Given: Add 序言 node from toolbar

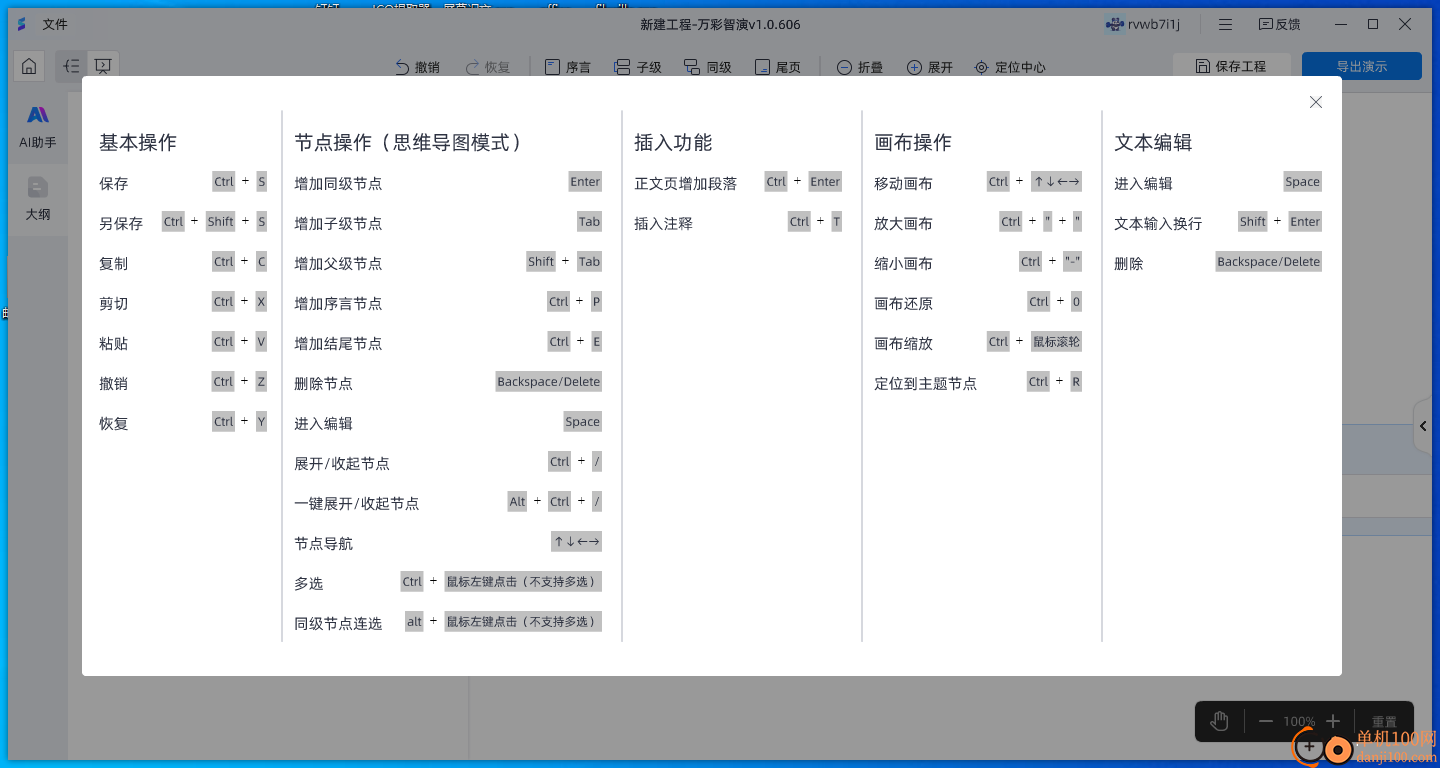Looking at the screenshot, I should tap(567, 67).
